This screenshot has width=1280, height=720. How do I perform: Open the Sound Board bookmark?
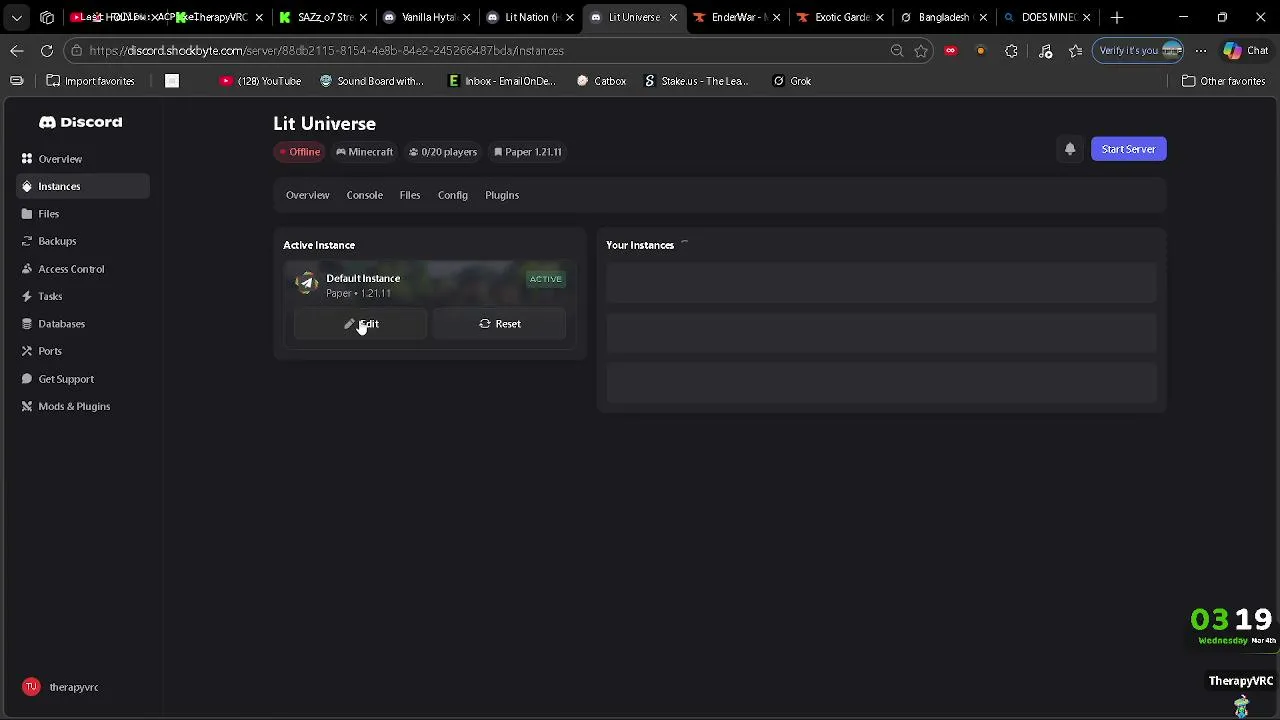371,81
